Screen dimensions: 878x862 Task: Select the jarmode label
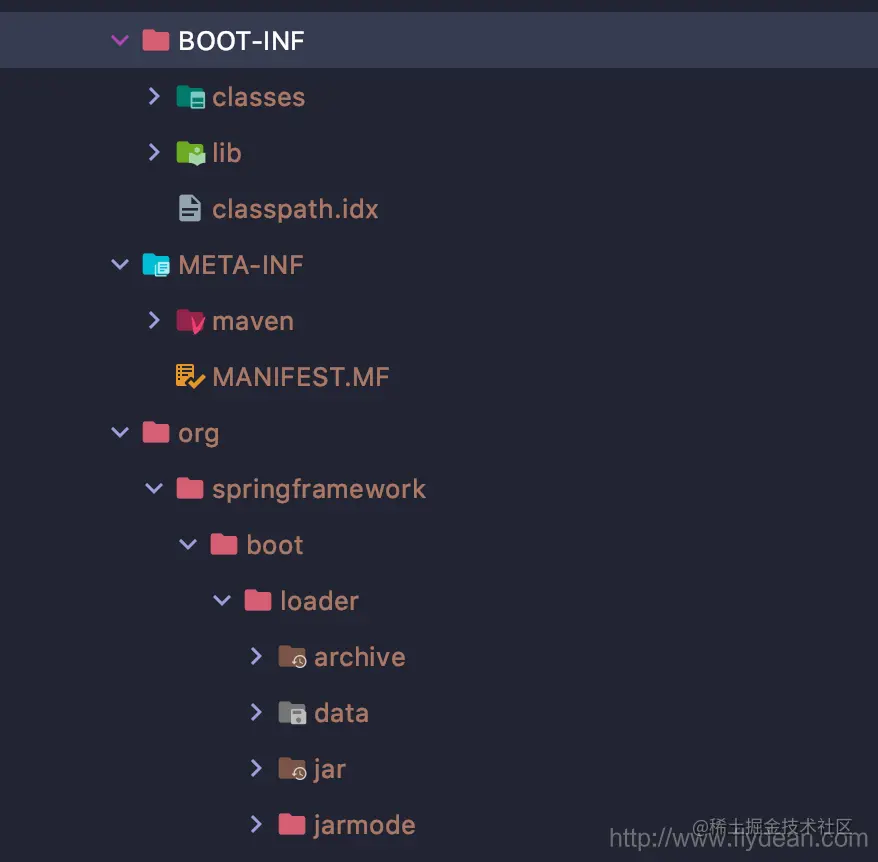click(364, 826)
